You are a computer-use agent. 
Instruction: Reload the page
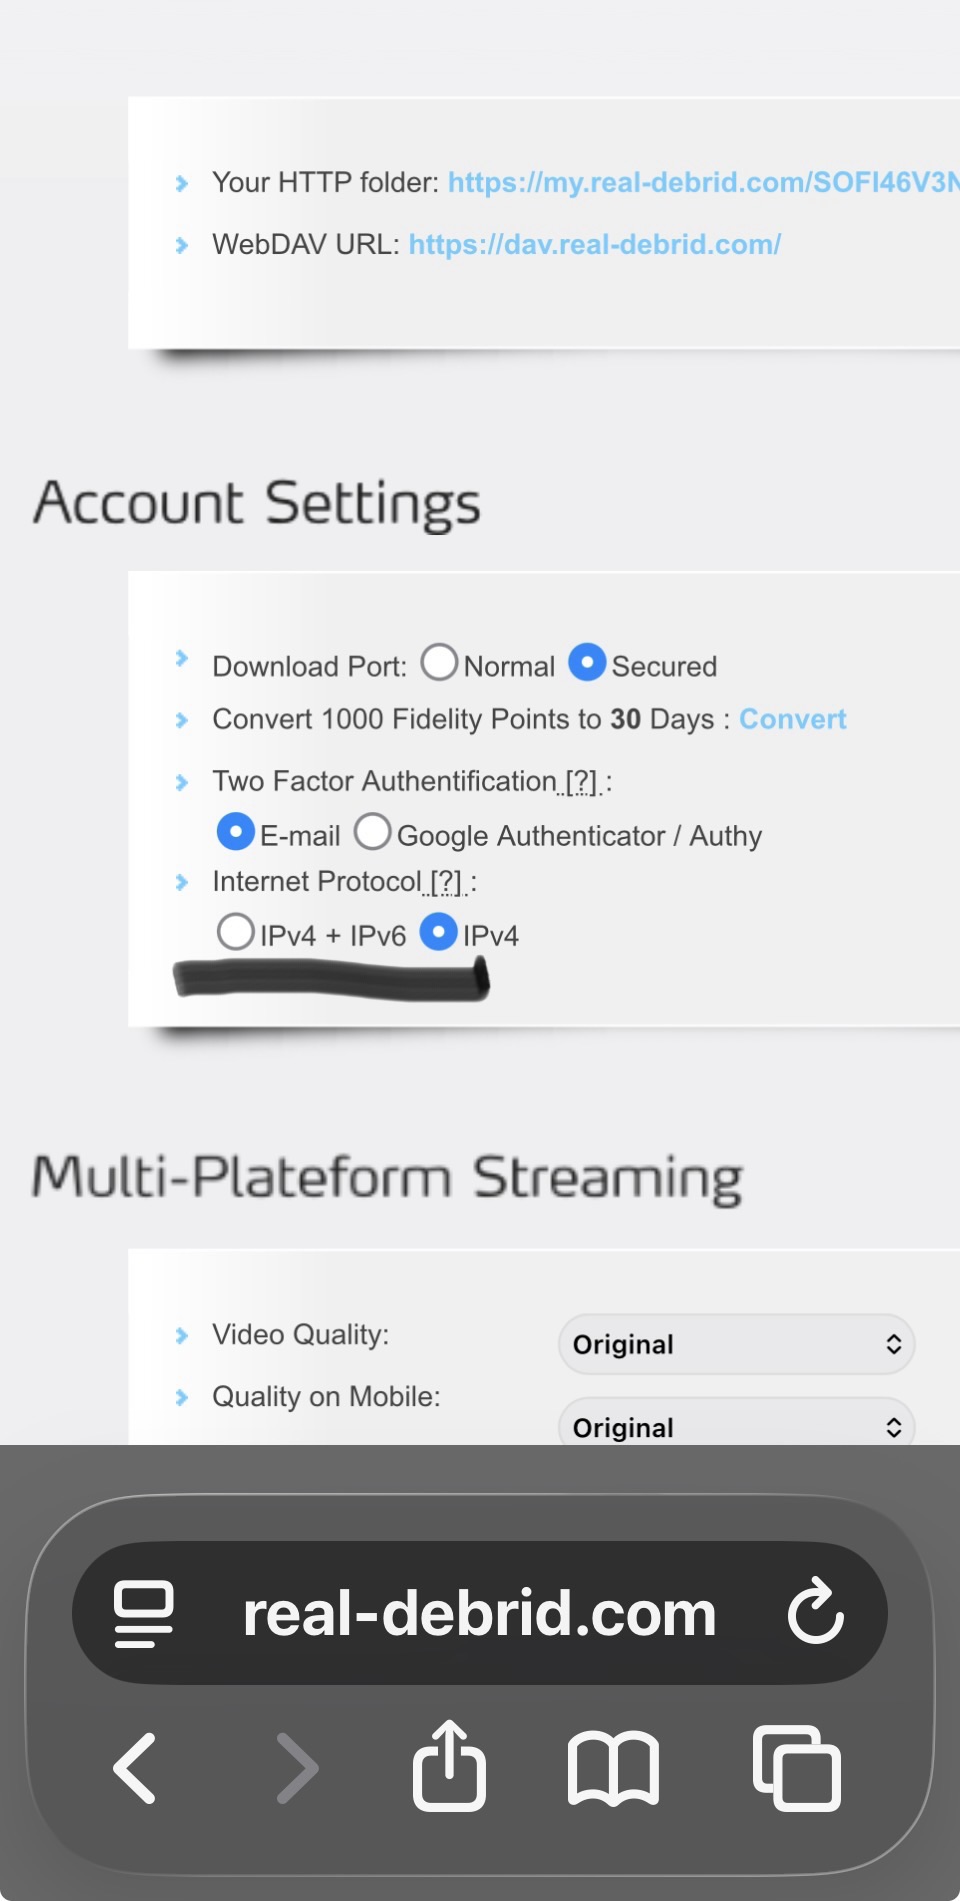tap(815, 1611)
